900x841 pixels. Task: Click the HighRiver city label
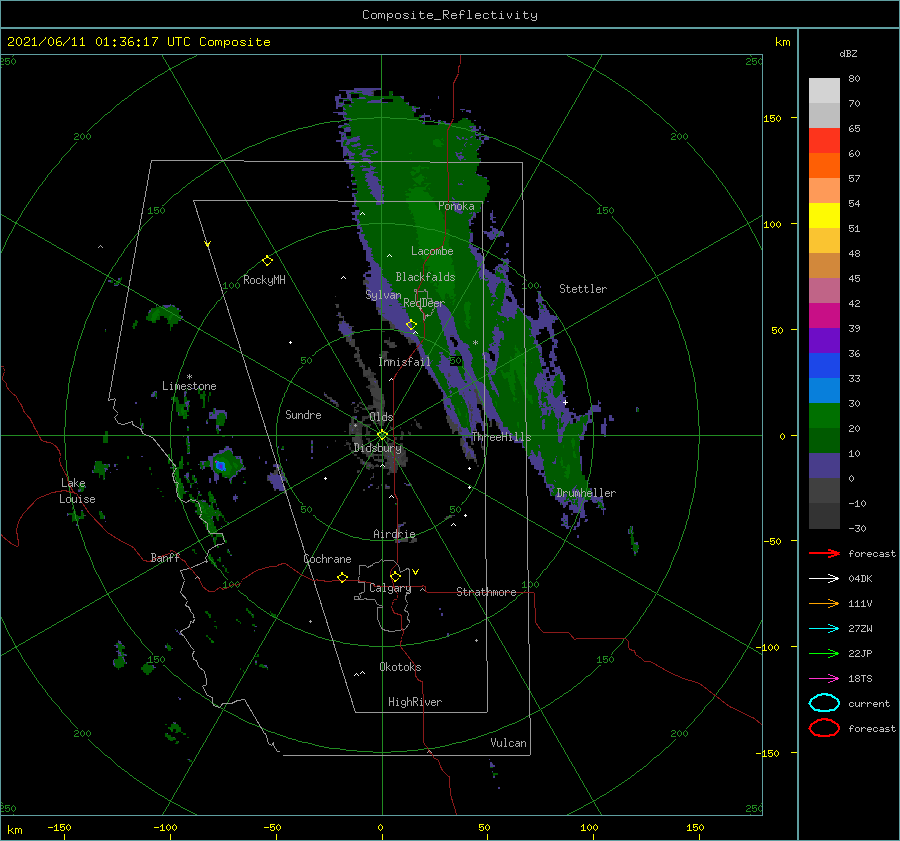[415, 702]
